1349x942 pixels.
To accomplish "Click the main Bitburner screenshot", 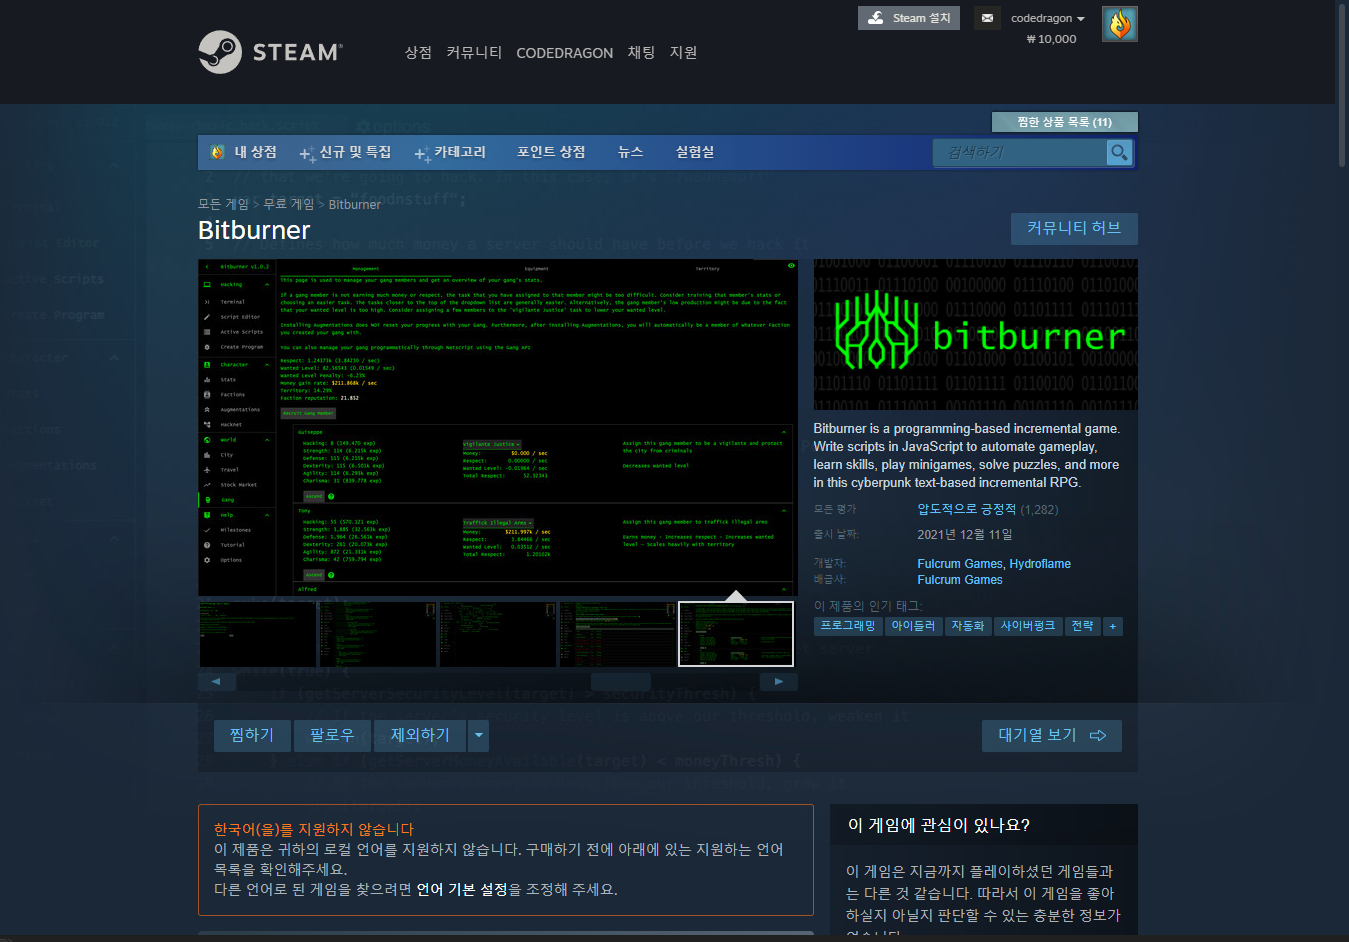I will click(498, 428).
